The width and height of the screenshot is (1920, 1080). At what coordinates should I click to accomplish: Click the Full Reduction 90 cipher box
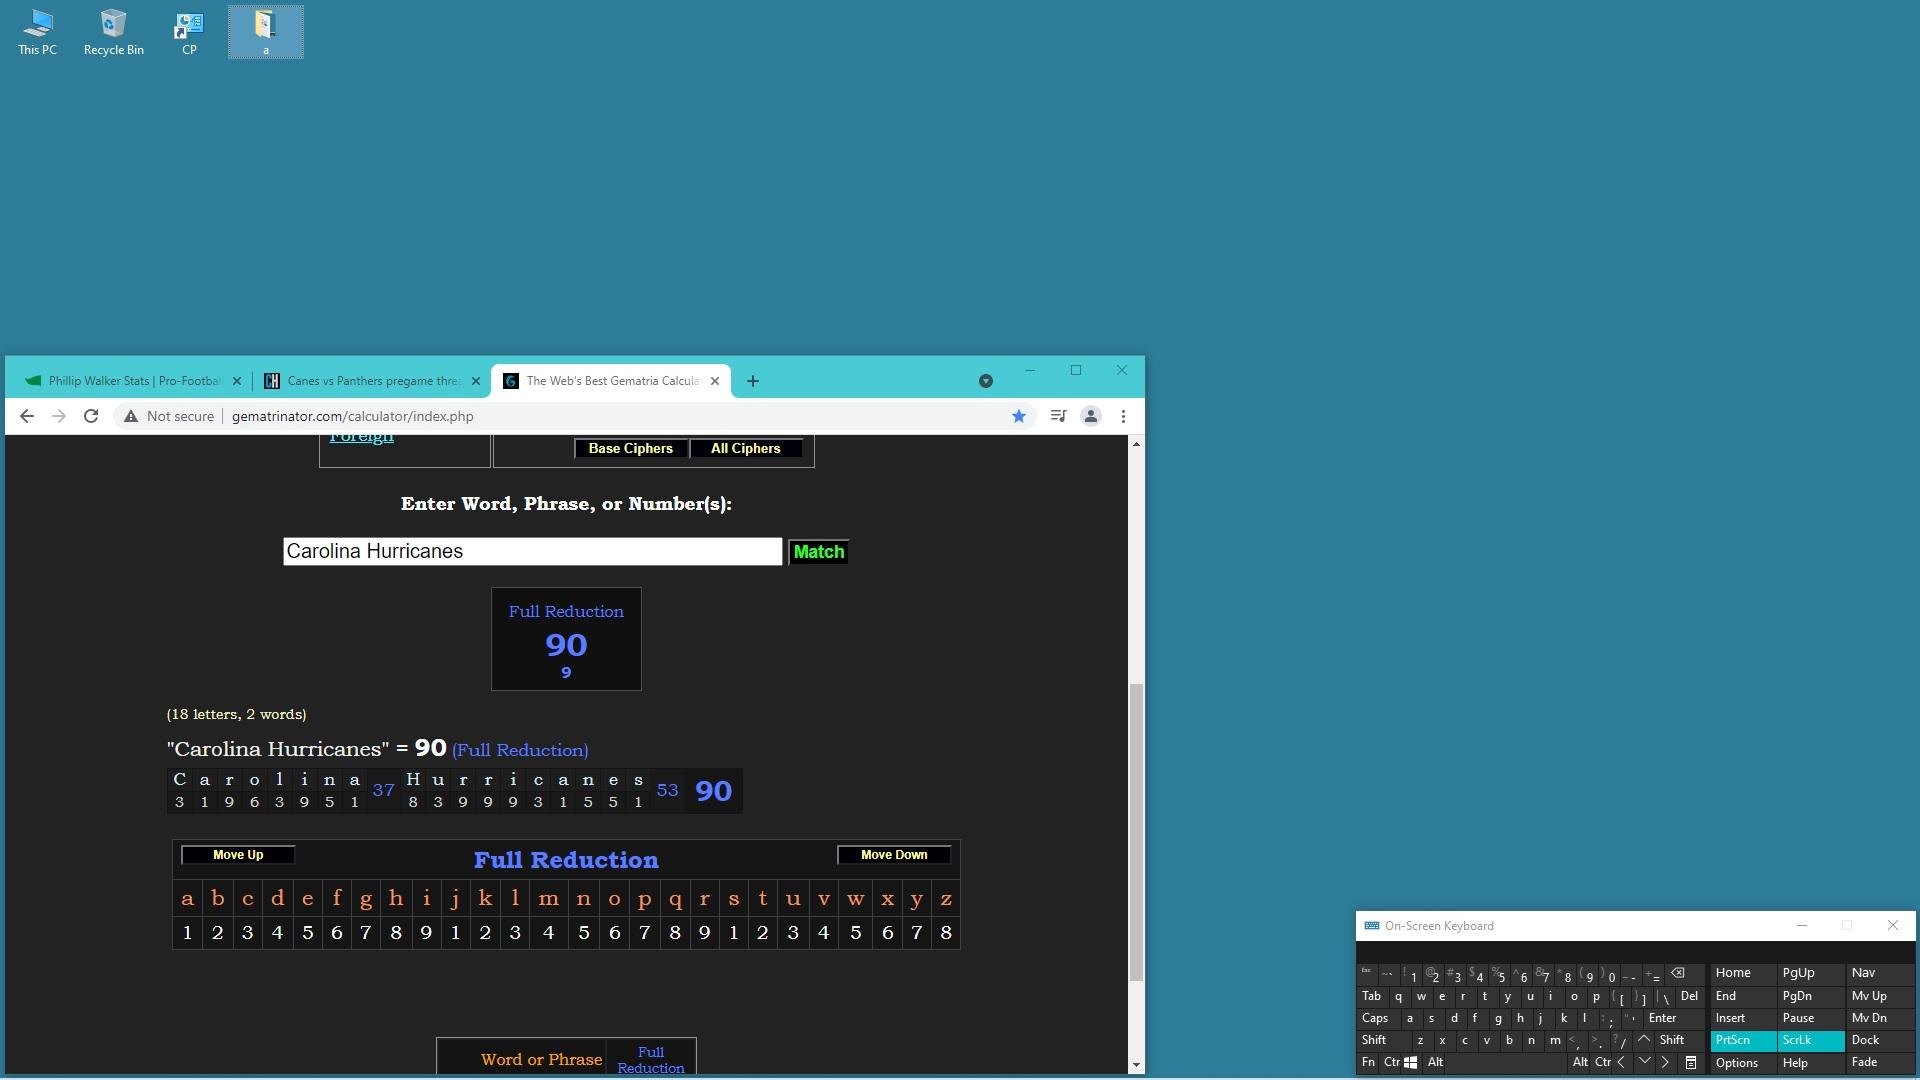coord(566,639)
